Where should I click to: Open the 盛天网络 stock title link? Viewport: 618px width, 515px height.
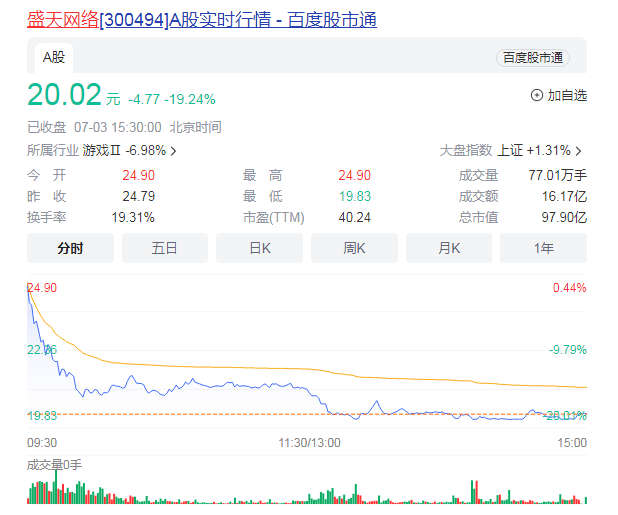(200, 20)
